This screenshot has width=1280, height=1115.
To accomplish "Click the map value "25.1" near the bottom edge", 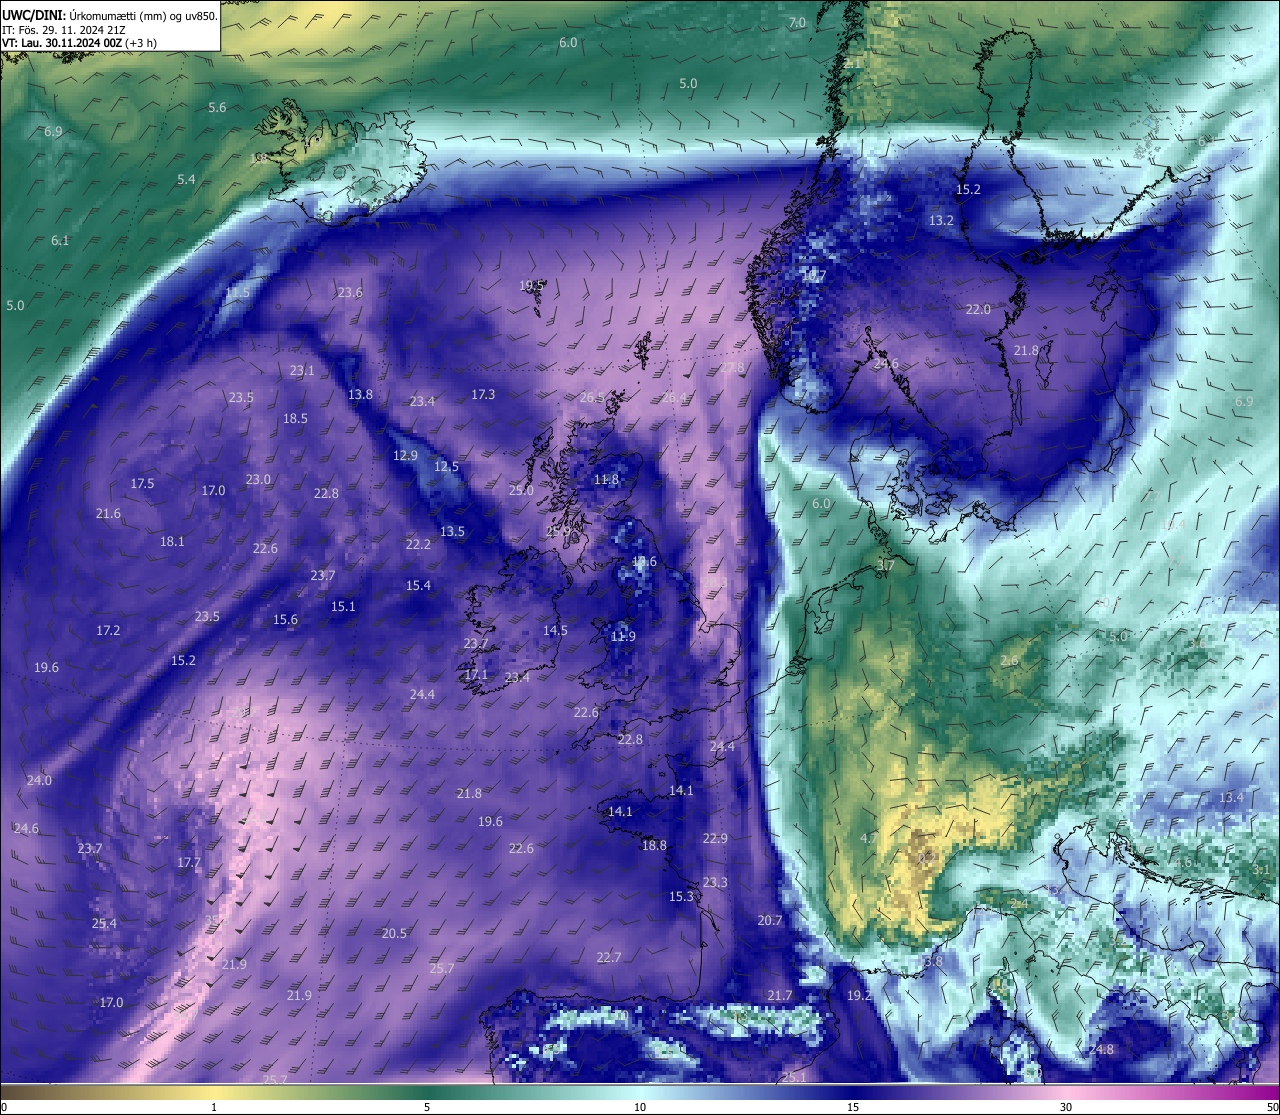I will tap(793, 1077).
